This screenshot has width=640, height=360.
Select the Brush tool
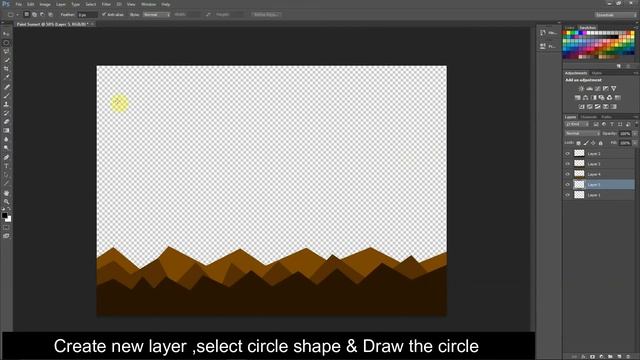pyautogui.click(x=6, y=96)
